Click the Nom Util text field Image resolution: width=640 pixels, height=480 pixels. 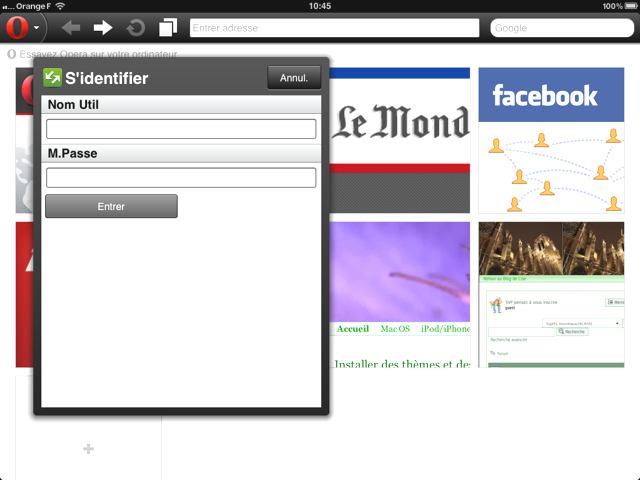click(x=181, y=129)
